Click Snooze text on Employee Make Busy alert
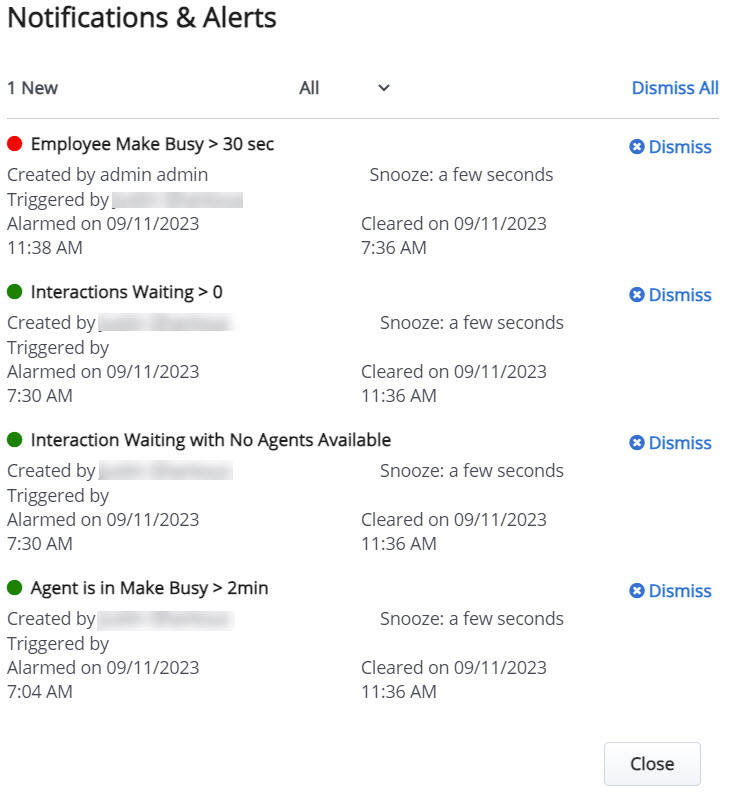The width and height of the screenshot is (730, 792). pyautogui.click(x=461, y=175)
